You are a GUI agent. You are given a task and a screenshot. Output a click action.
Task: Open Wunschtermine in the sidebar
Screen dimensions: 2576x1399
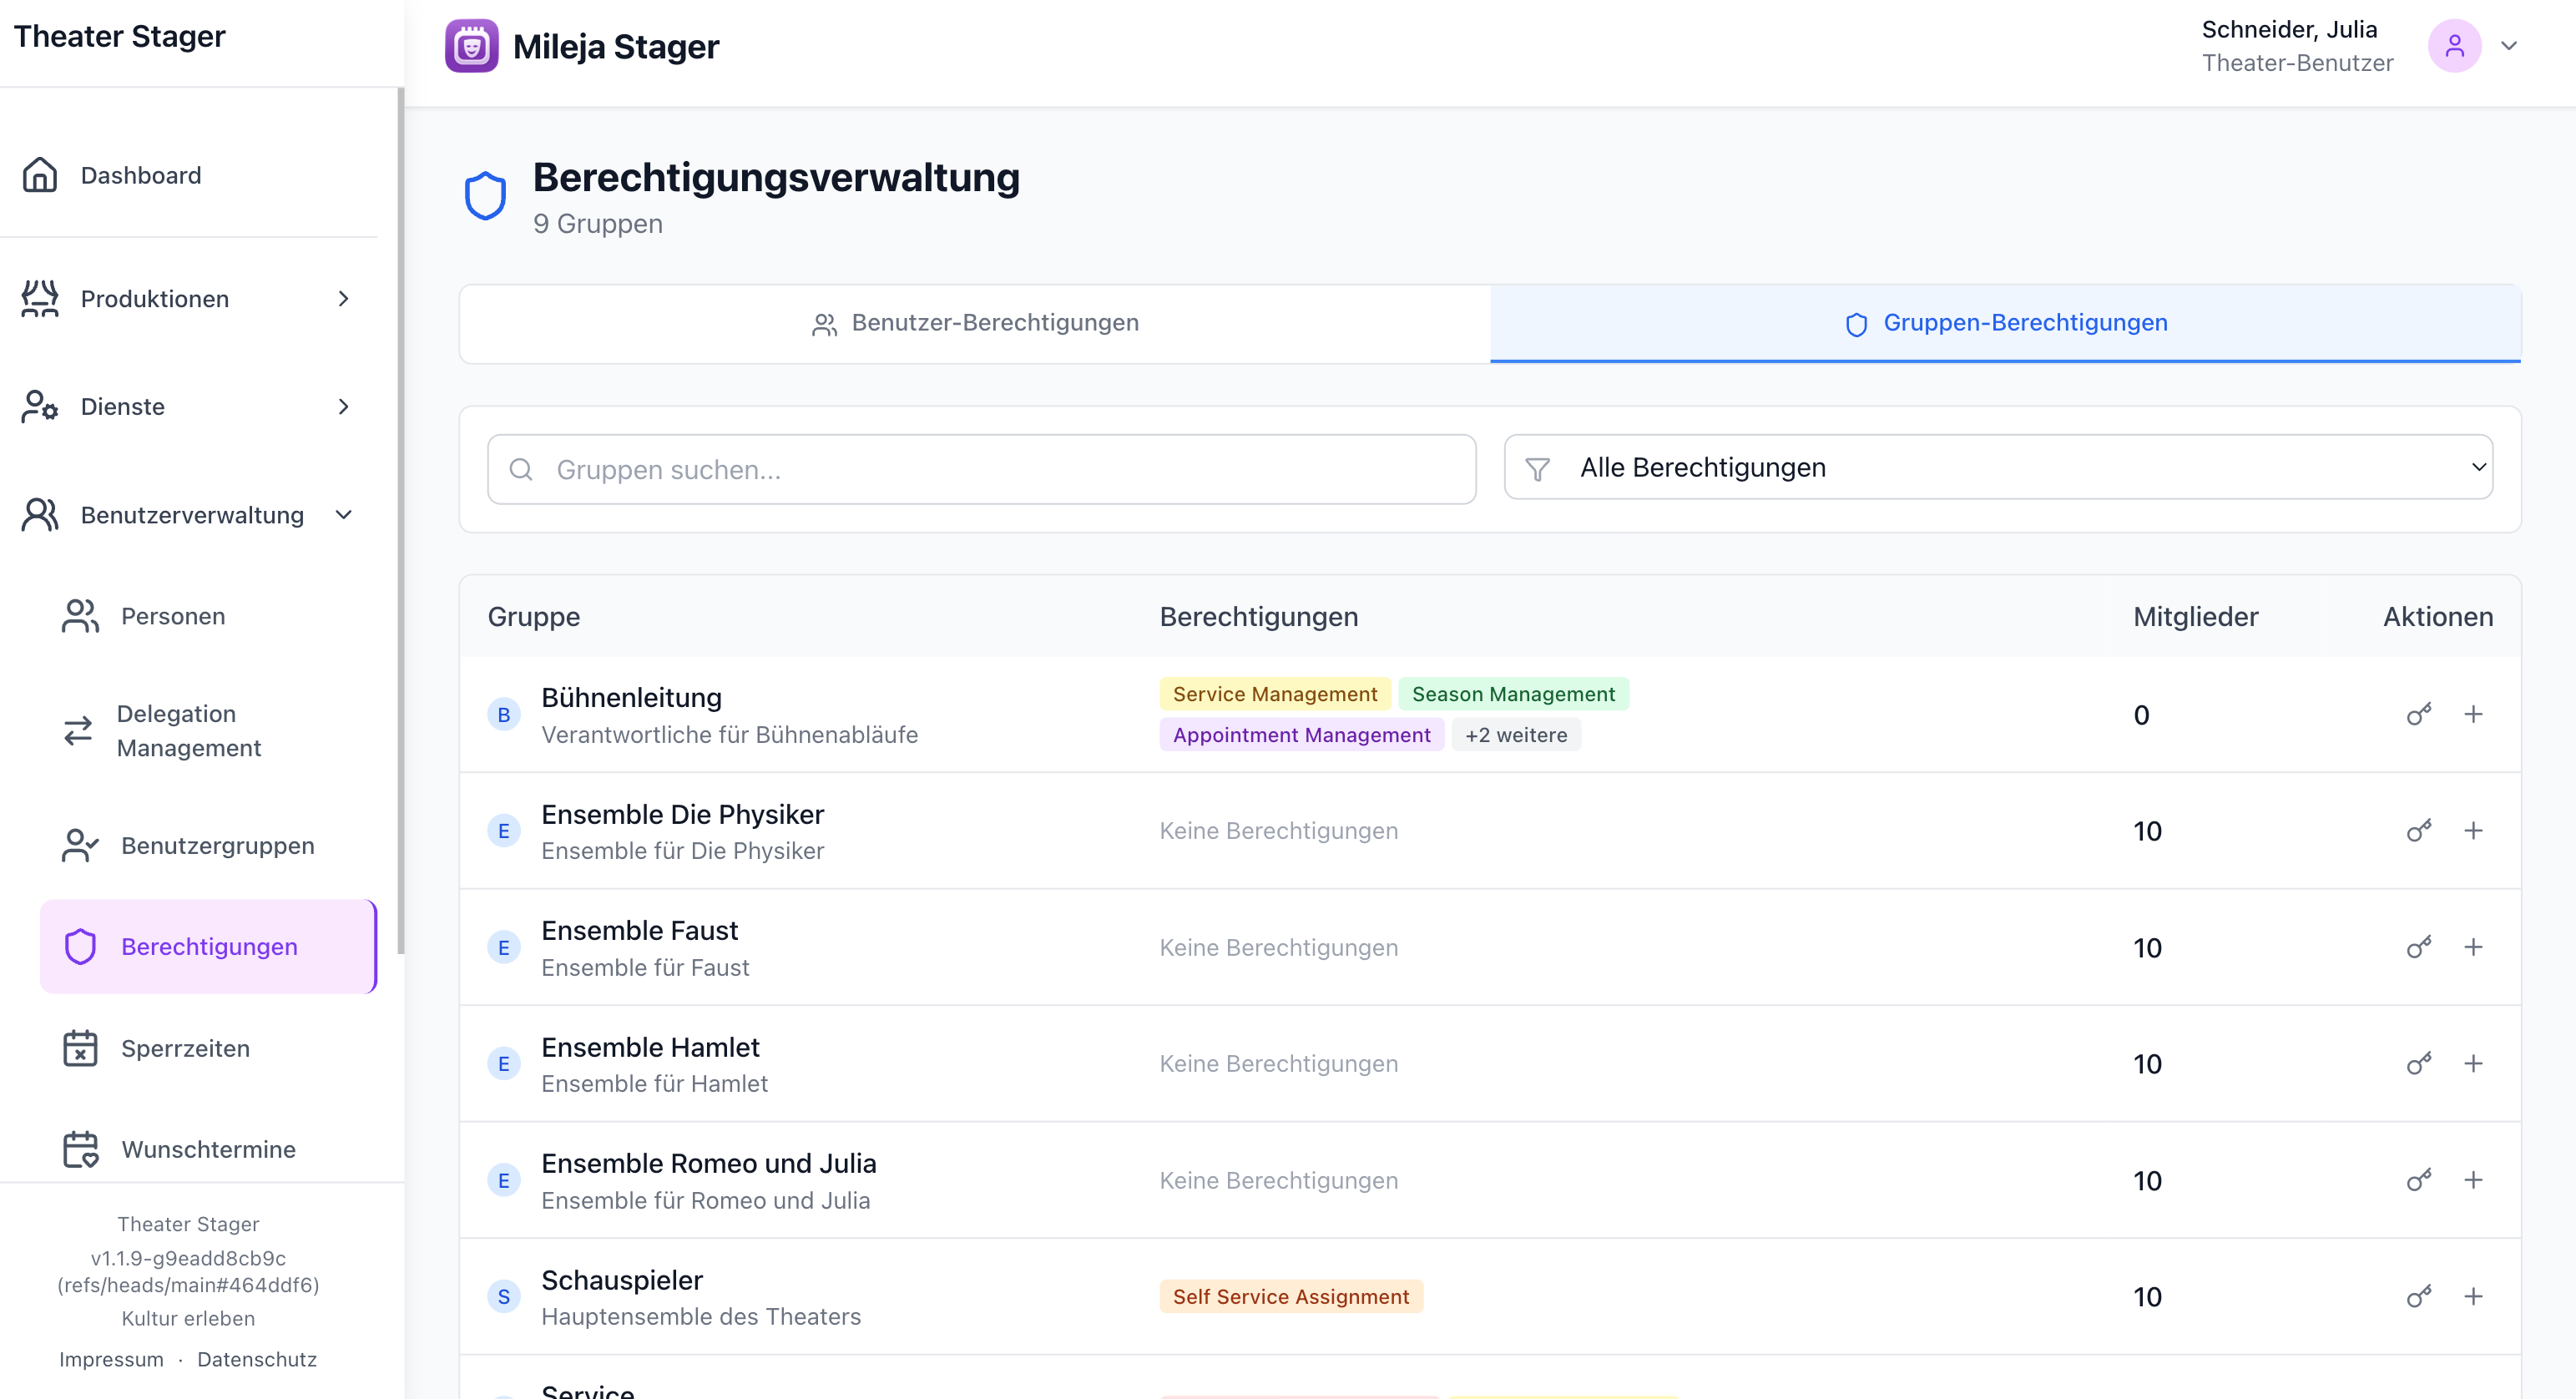point(208,1149)
